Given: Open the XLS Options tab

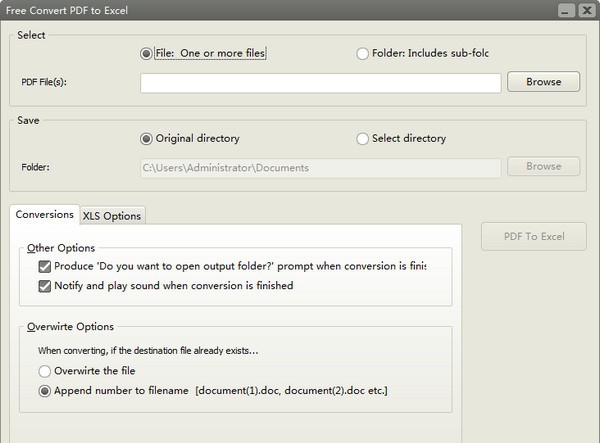Looking at the screenshot, I should click(112, 216).
